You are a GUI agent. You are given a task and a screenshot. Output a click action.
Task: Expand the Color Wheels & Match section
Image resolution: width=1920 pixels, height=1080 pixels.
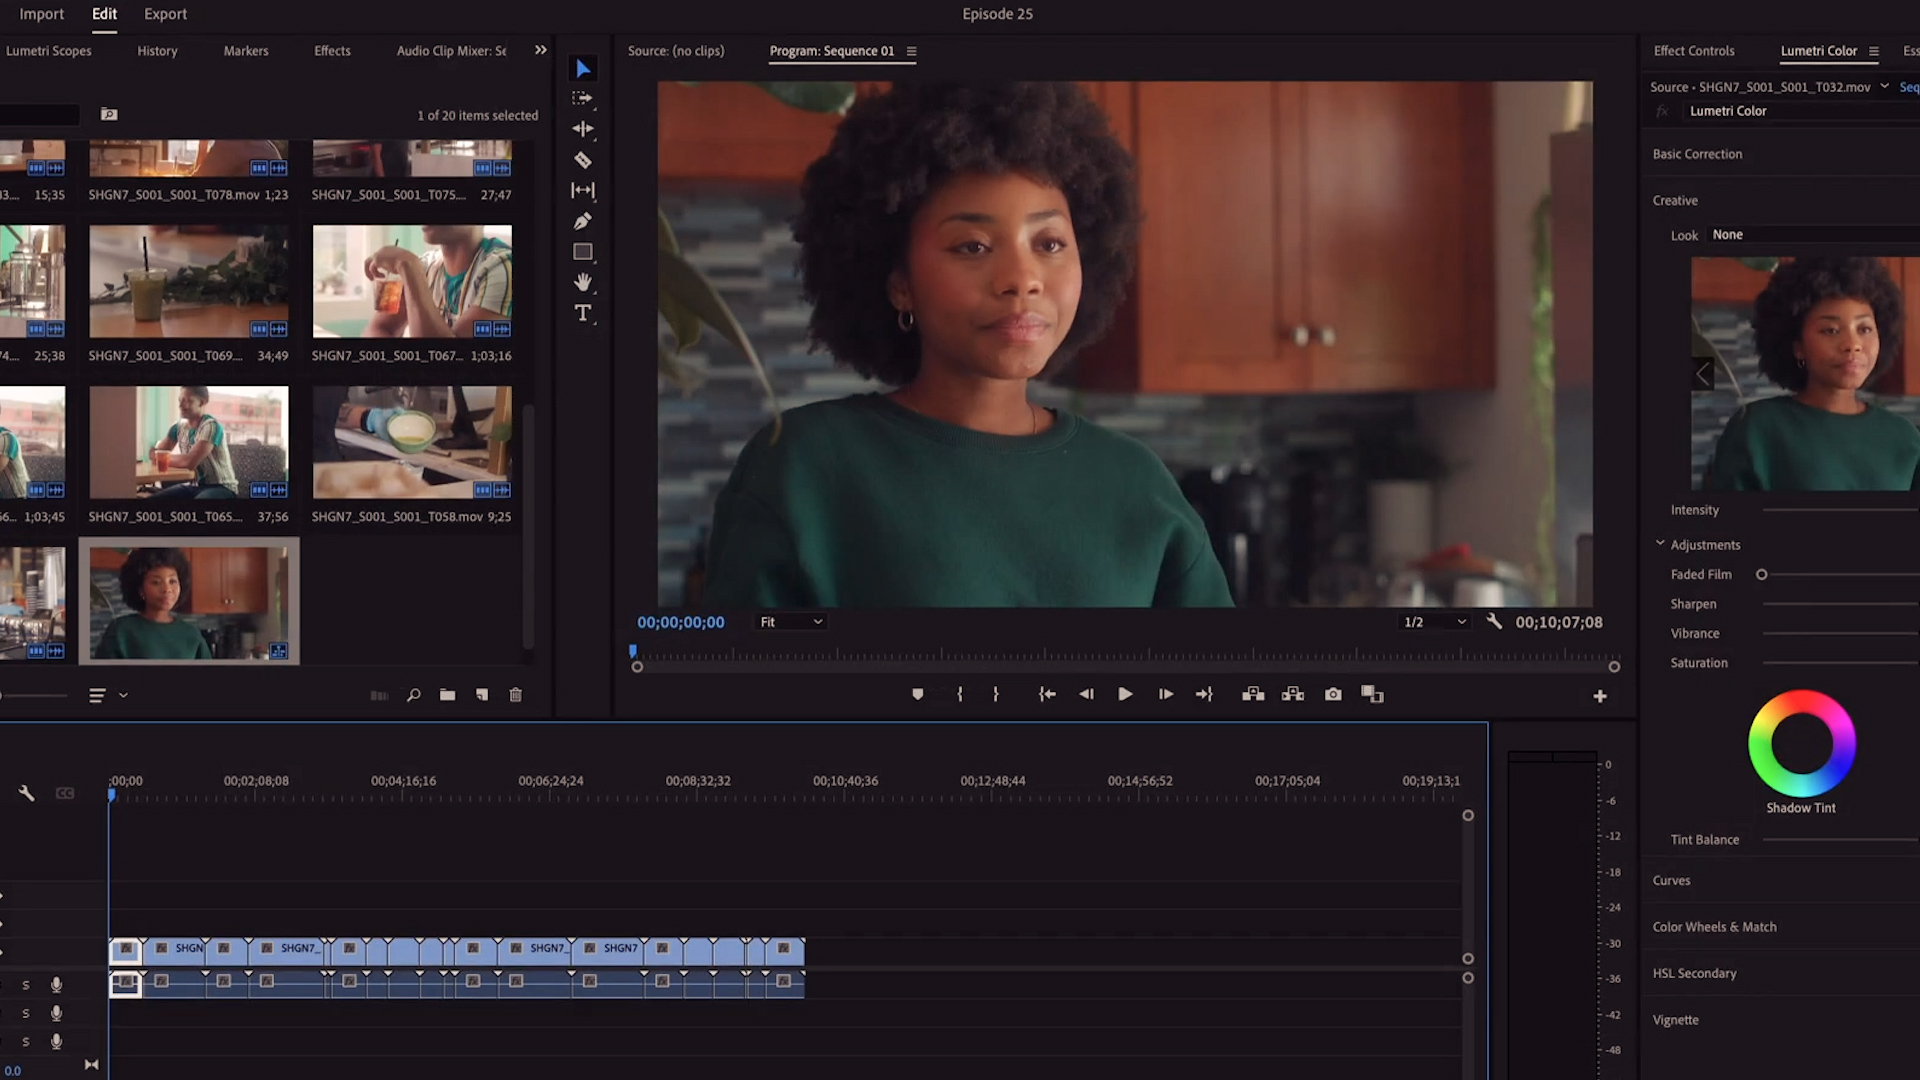[x=1714, y=927]
